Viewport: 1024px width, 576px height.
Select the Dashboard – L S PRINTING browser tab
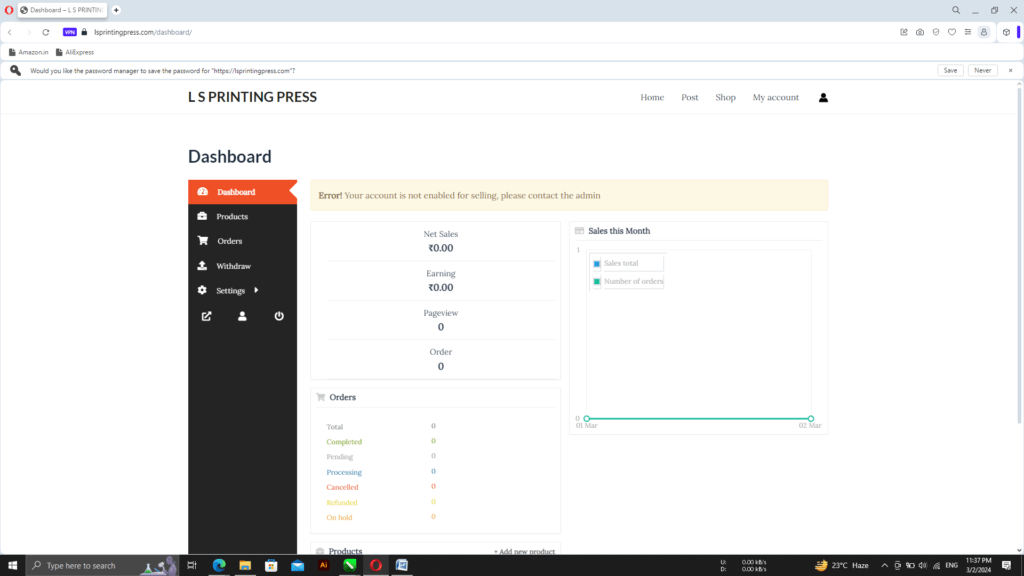pyautogui.click(x=63, y=10)
